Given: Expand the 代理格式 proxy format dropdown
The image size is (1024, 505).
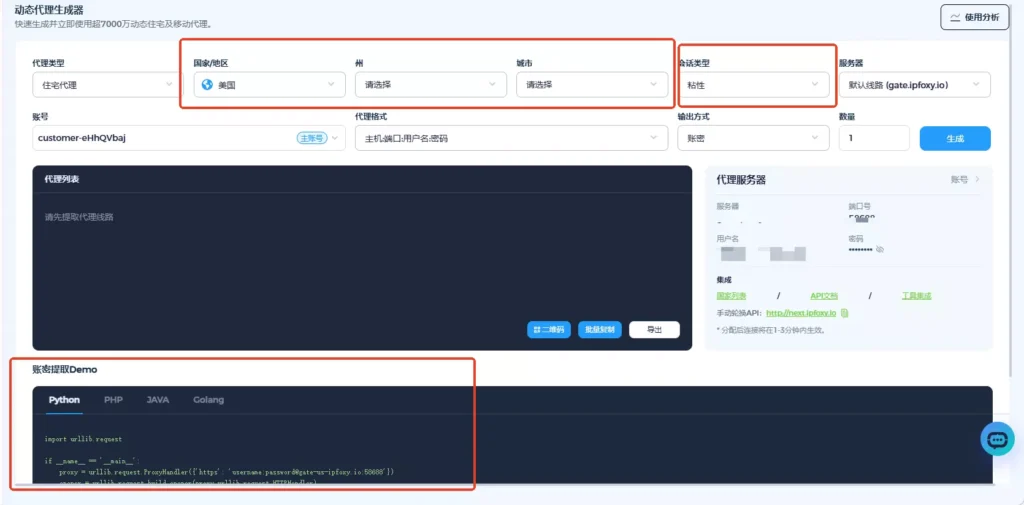Looking at the screenshot, I should pyautogui.click(x=510, y=138).
